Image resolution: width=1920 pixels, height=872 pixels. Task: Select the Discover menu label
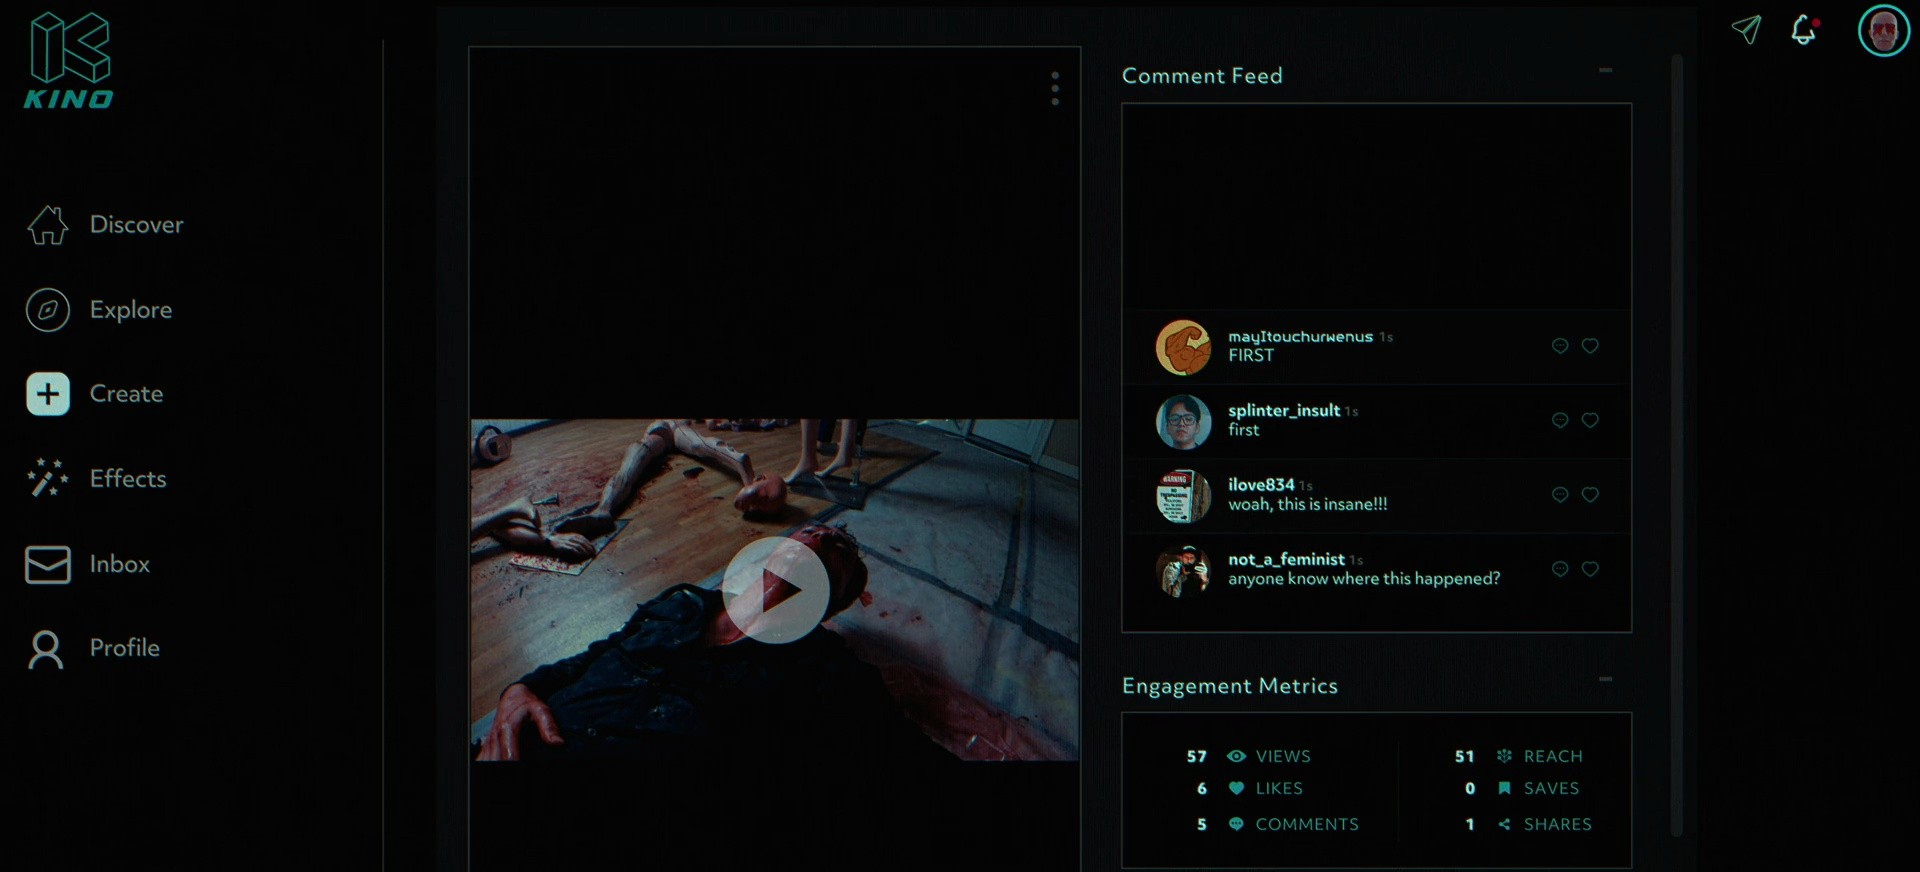pos(137,225)
